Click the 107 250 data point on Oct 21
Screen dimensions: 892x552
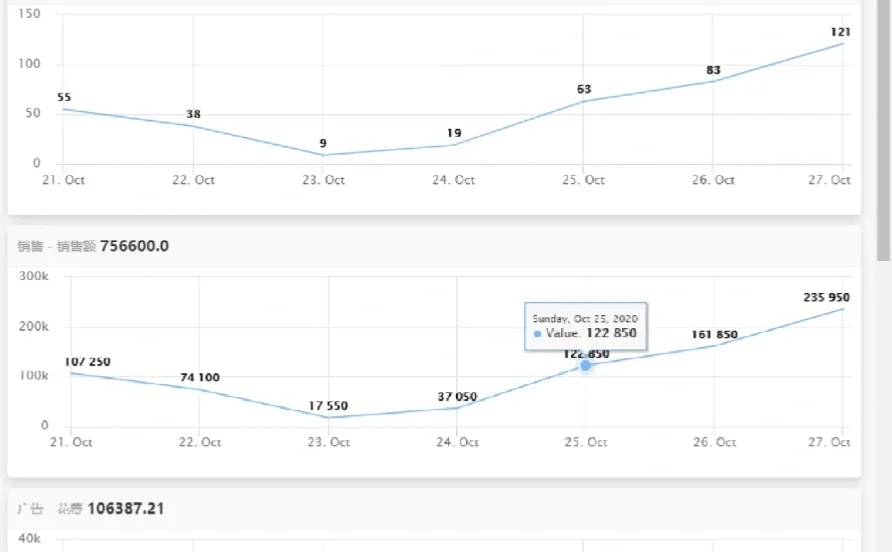71,373
